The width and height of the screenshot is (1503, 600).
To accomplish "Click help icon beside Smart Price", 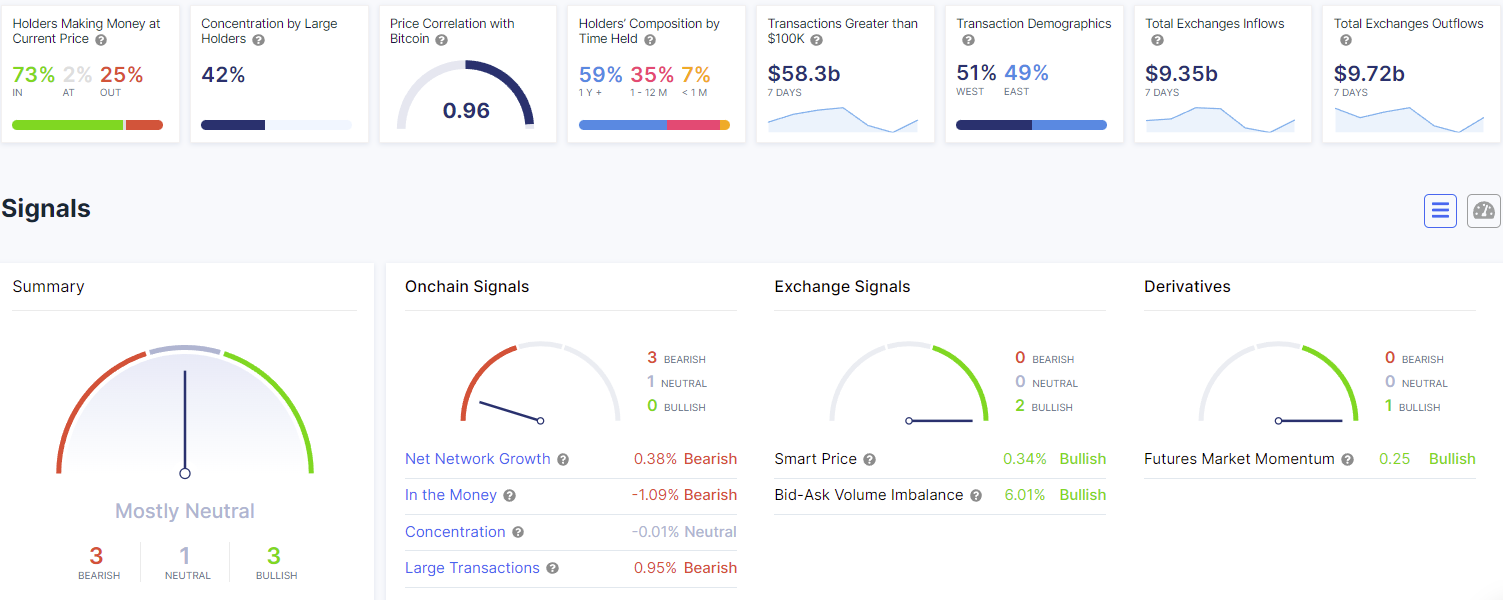I will [x=869, y=460].
